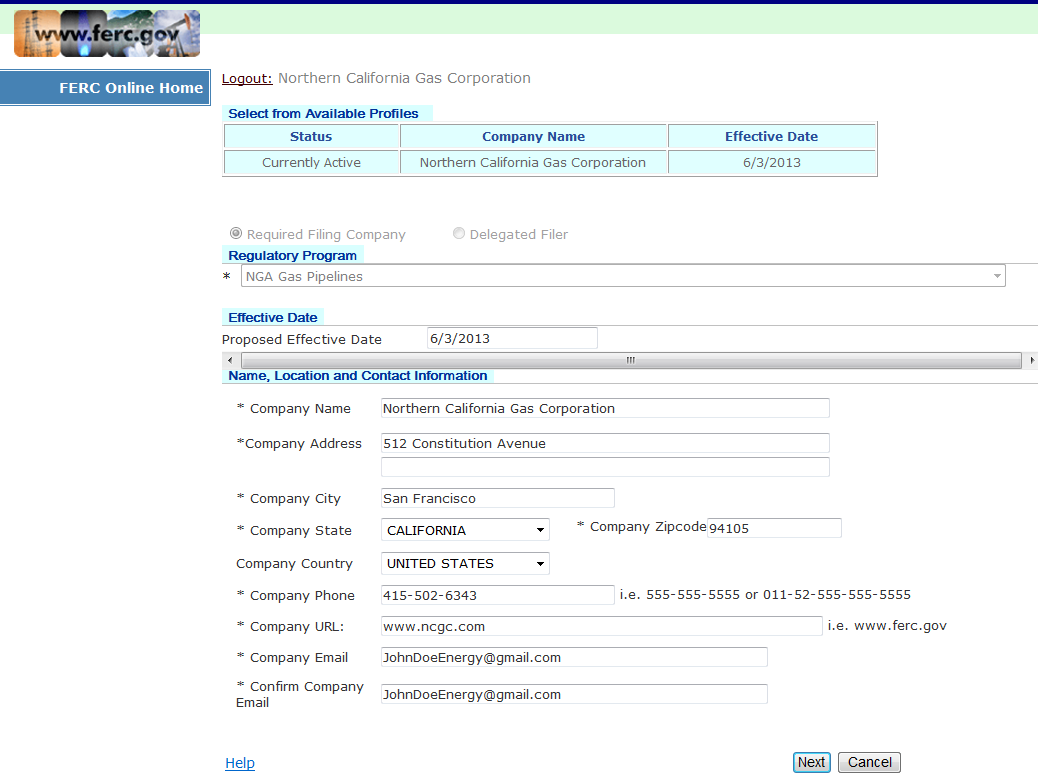Image resolution: width=1038 pixels, height=782 pixels.
Task: Choose the Delegated Filer radio option
Action: pyautogui.click(x=459, y=233)
